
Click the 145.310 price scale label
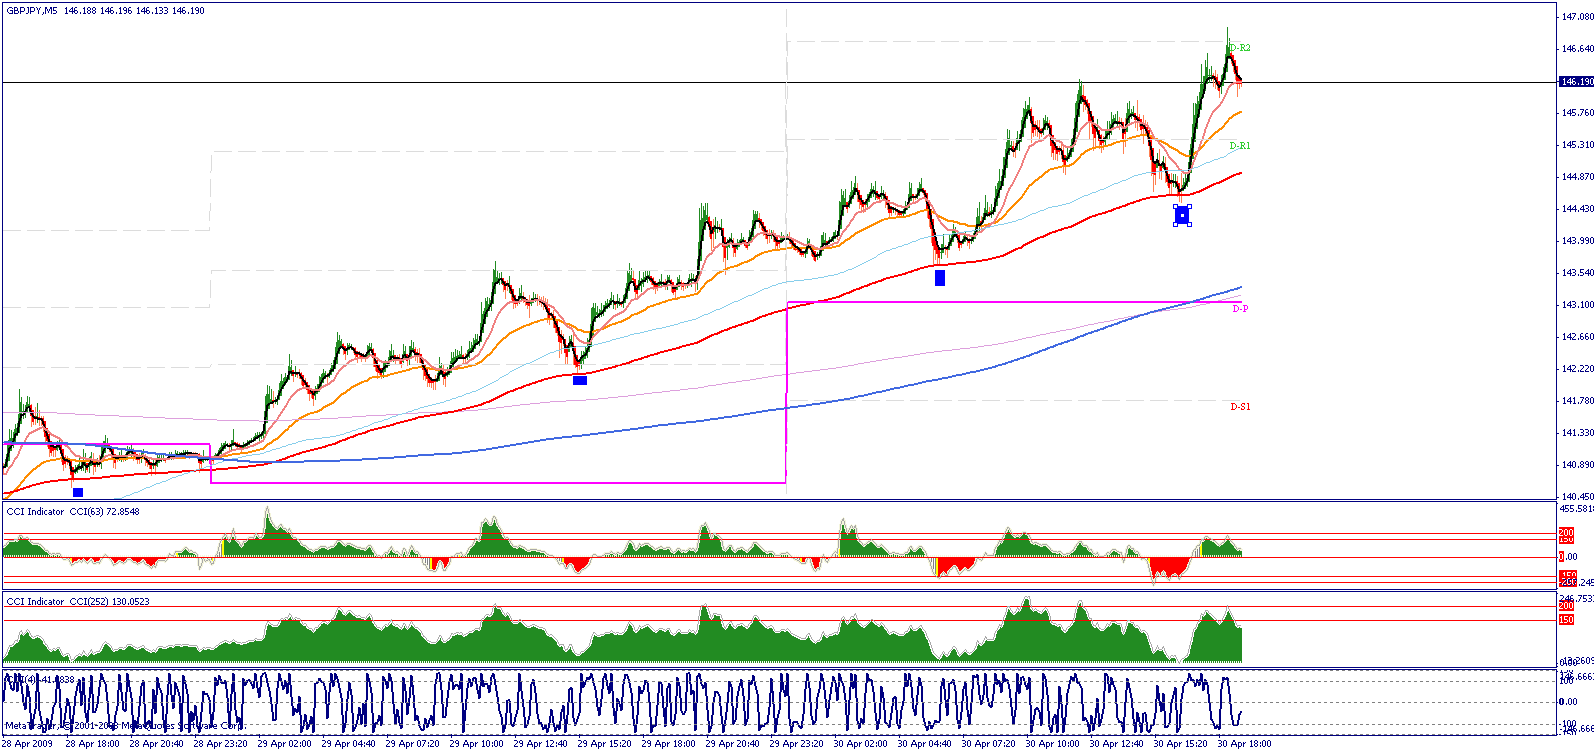click(x=1577, y=145)
